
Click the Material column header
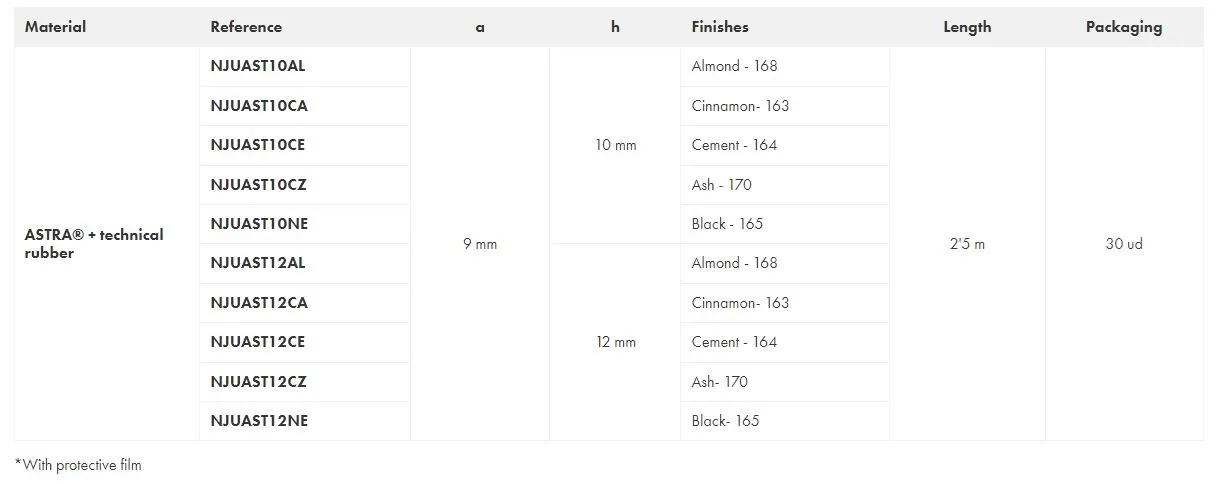[56, 27]
